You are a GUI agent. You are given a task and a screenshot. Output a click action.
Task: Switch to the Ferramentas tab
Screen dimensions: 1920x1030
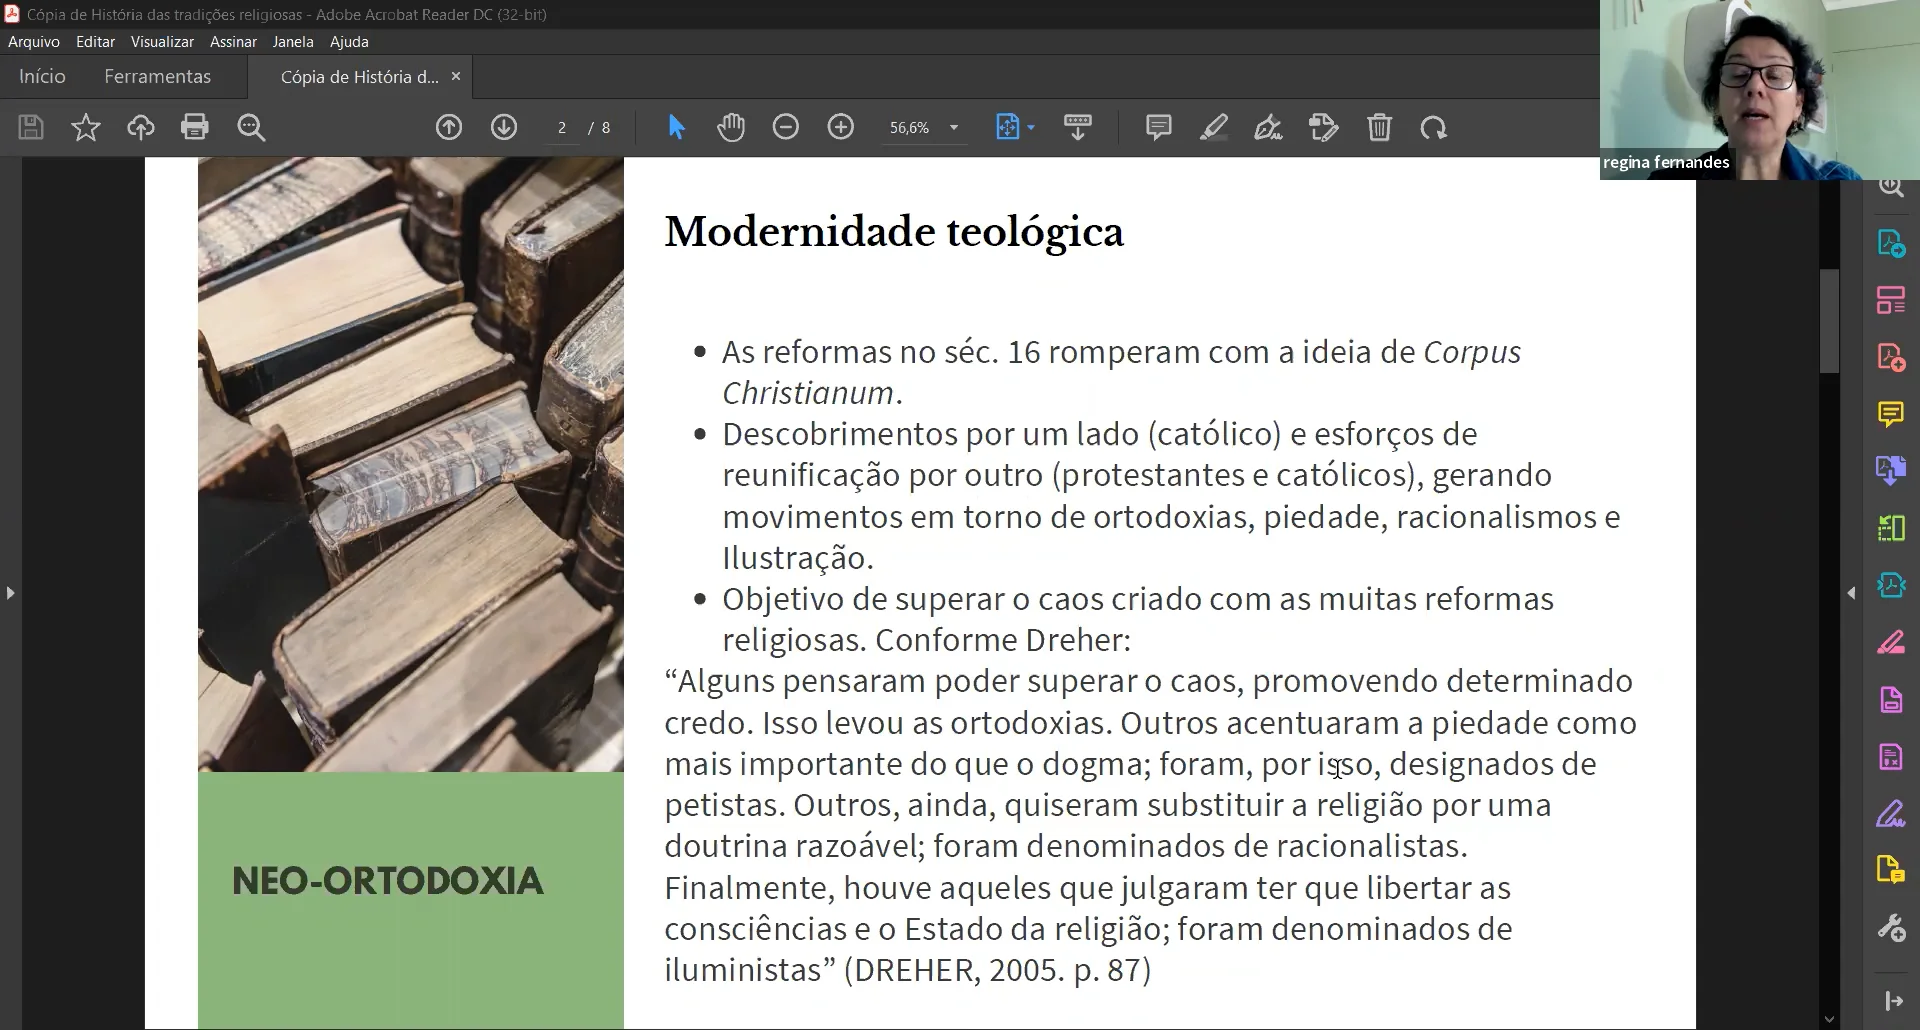tap(159, 76)
